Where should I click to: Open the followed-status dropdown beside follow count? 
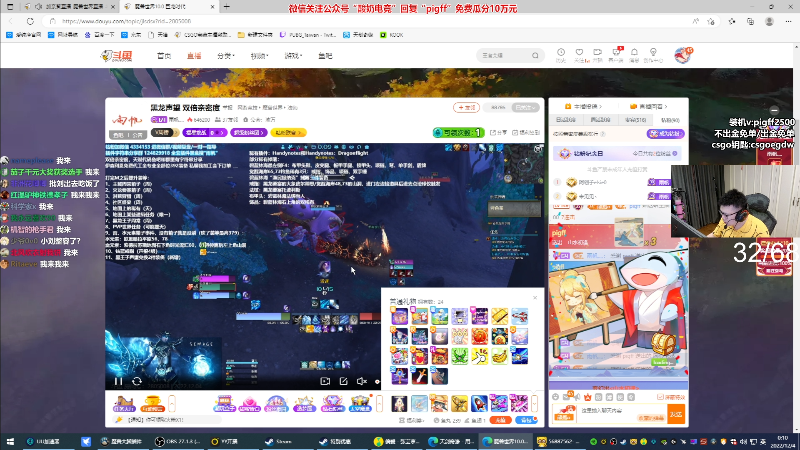point(526,108)
